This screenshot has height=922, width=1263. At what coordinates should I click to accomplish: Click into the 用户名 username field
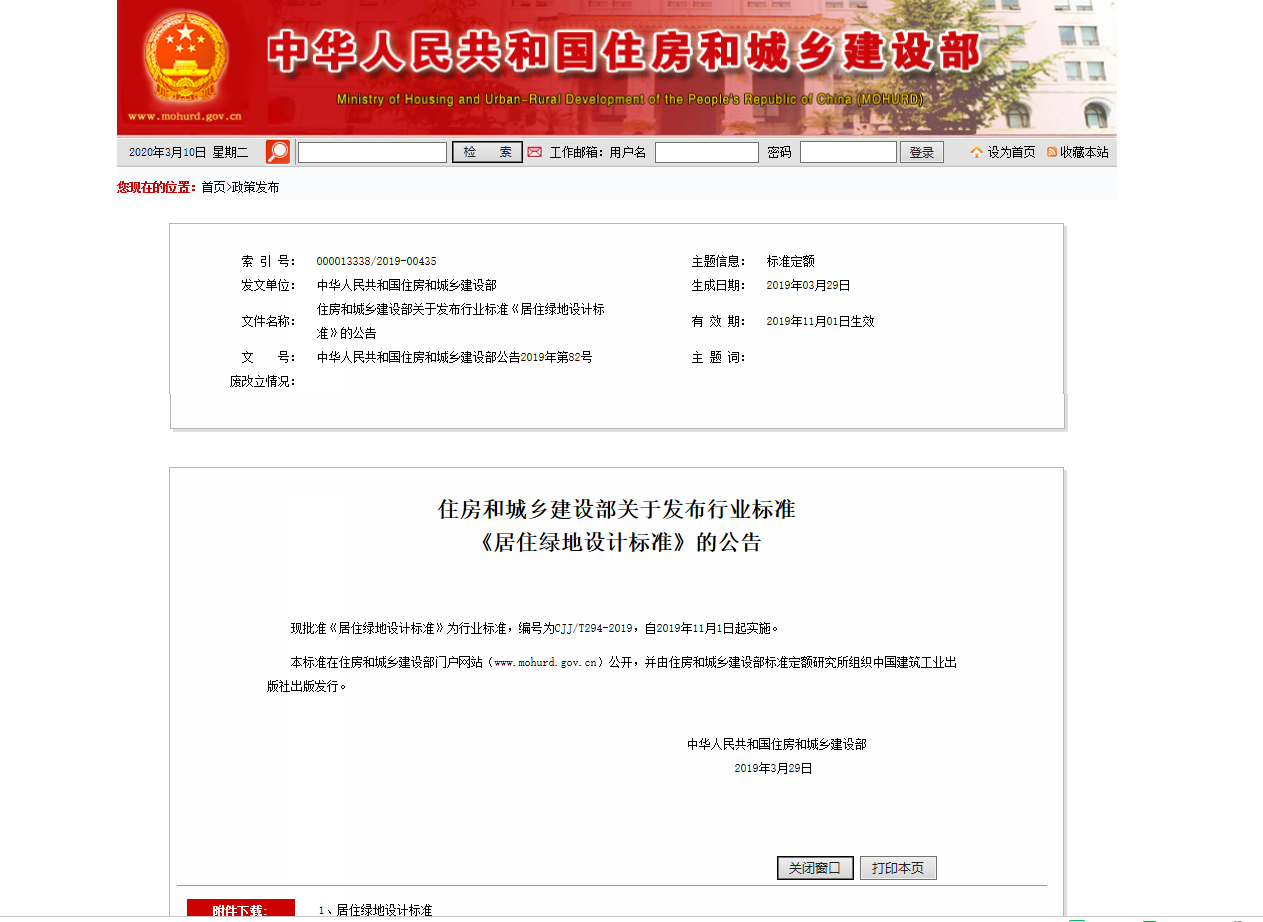(706, 152)
